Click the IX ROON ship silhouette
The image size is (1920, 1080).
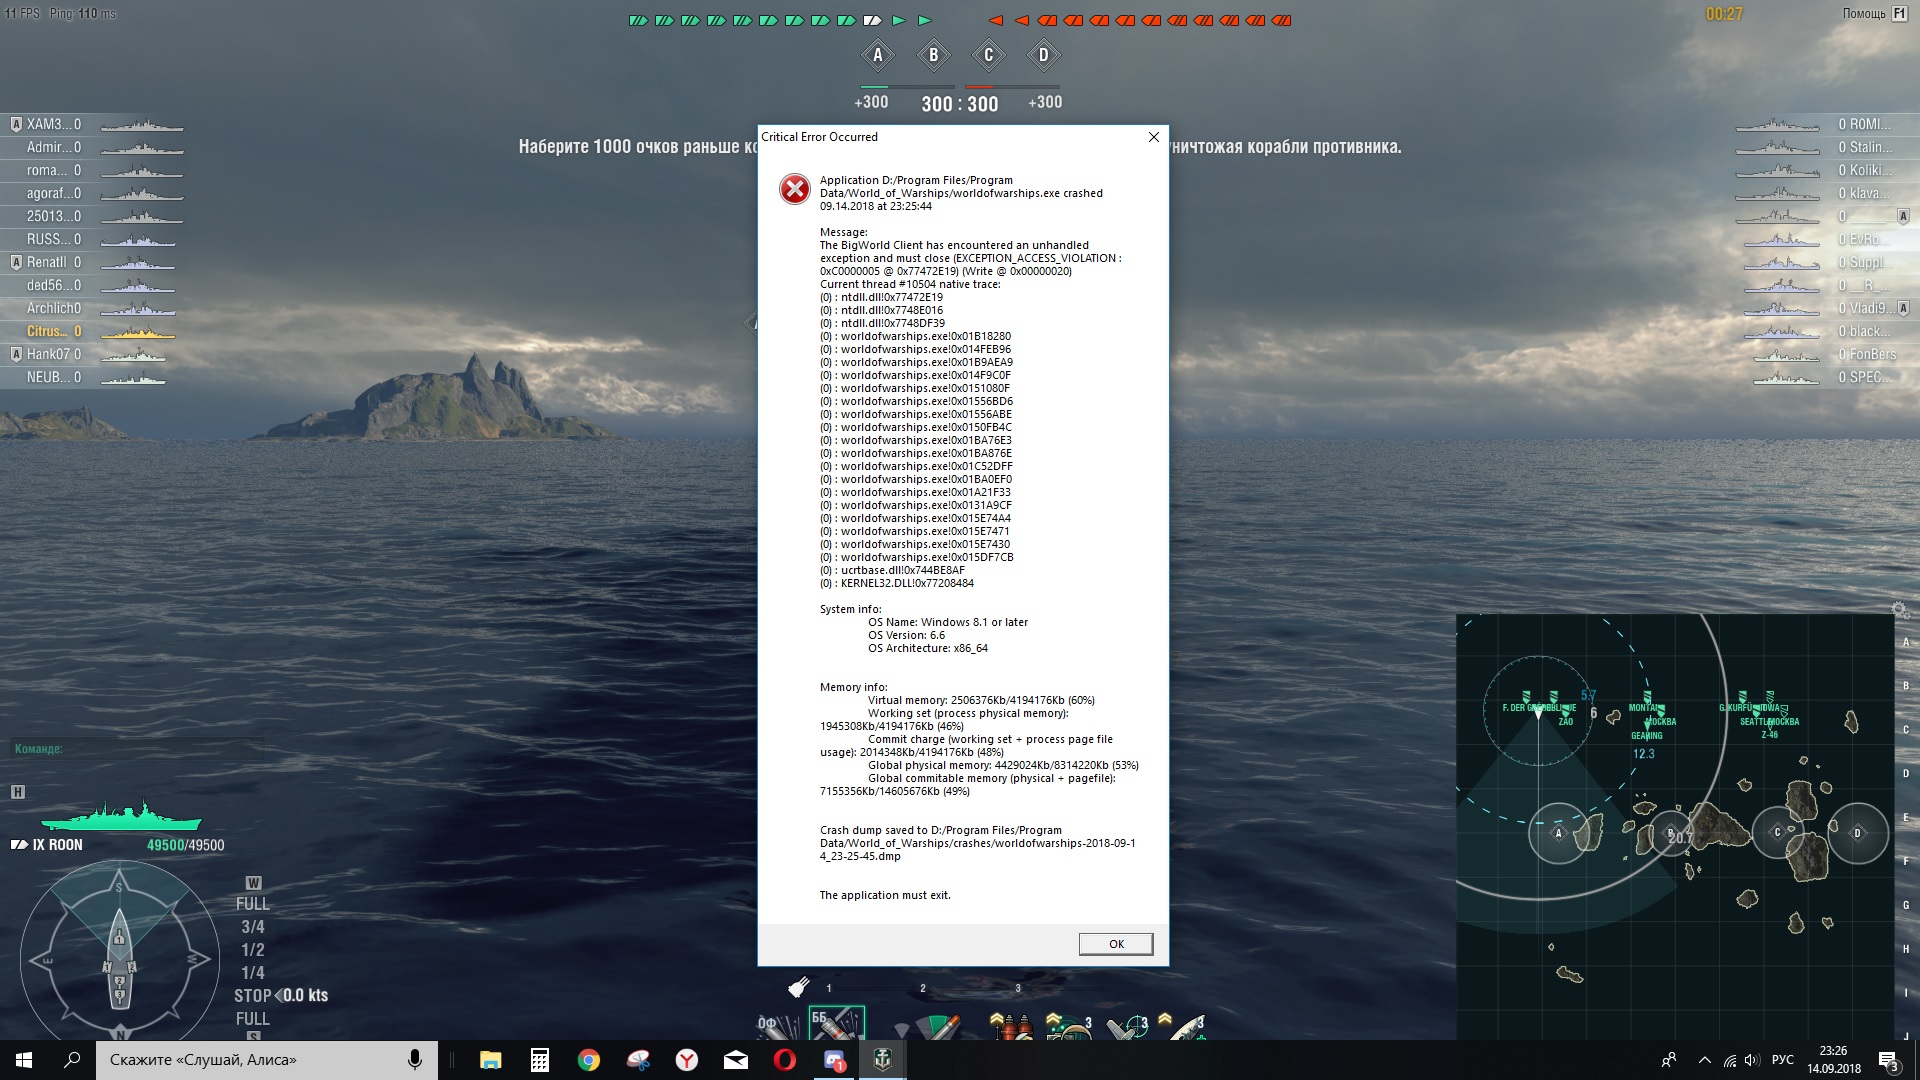(x=120, y=815)
